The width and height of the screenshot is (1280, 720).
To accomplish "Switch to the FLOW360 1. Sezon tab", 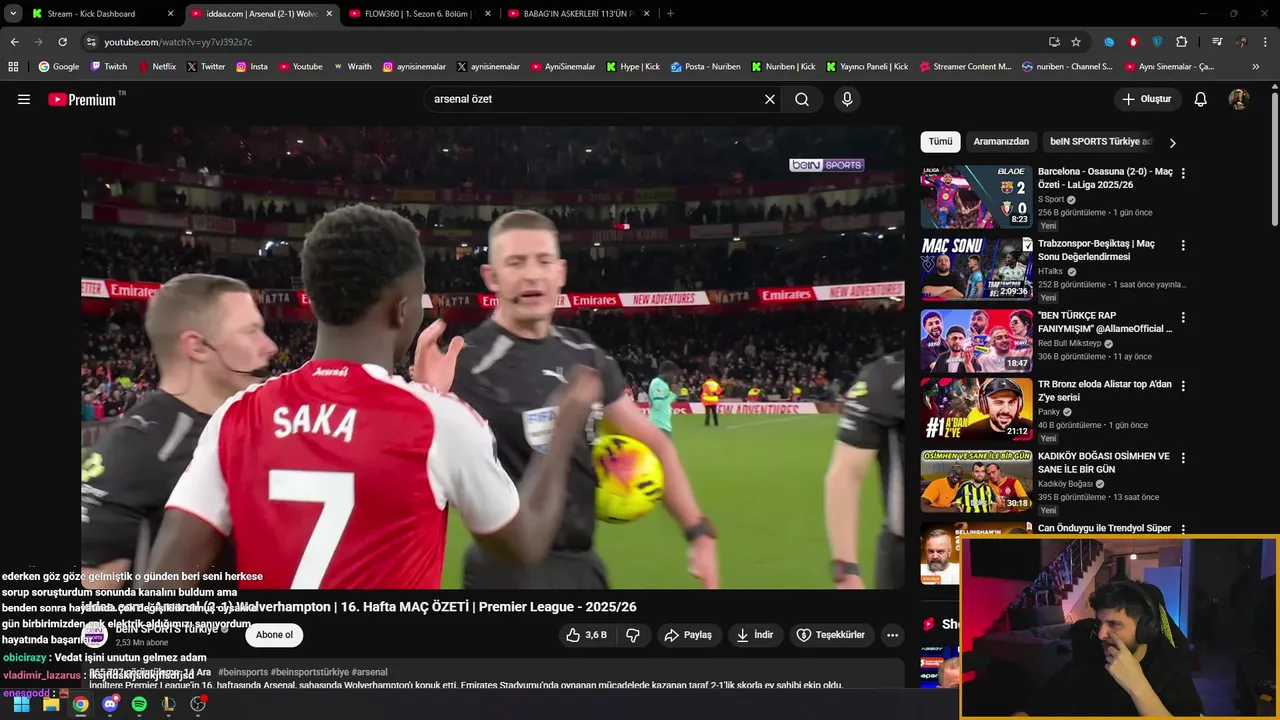I will [x=420, y=14].
